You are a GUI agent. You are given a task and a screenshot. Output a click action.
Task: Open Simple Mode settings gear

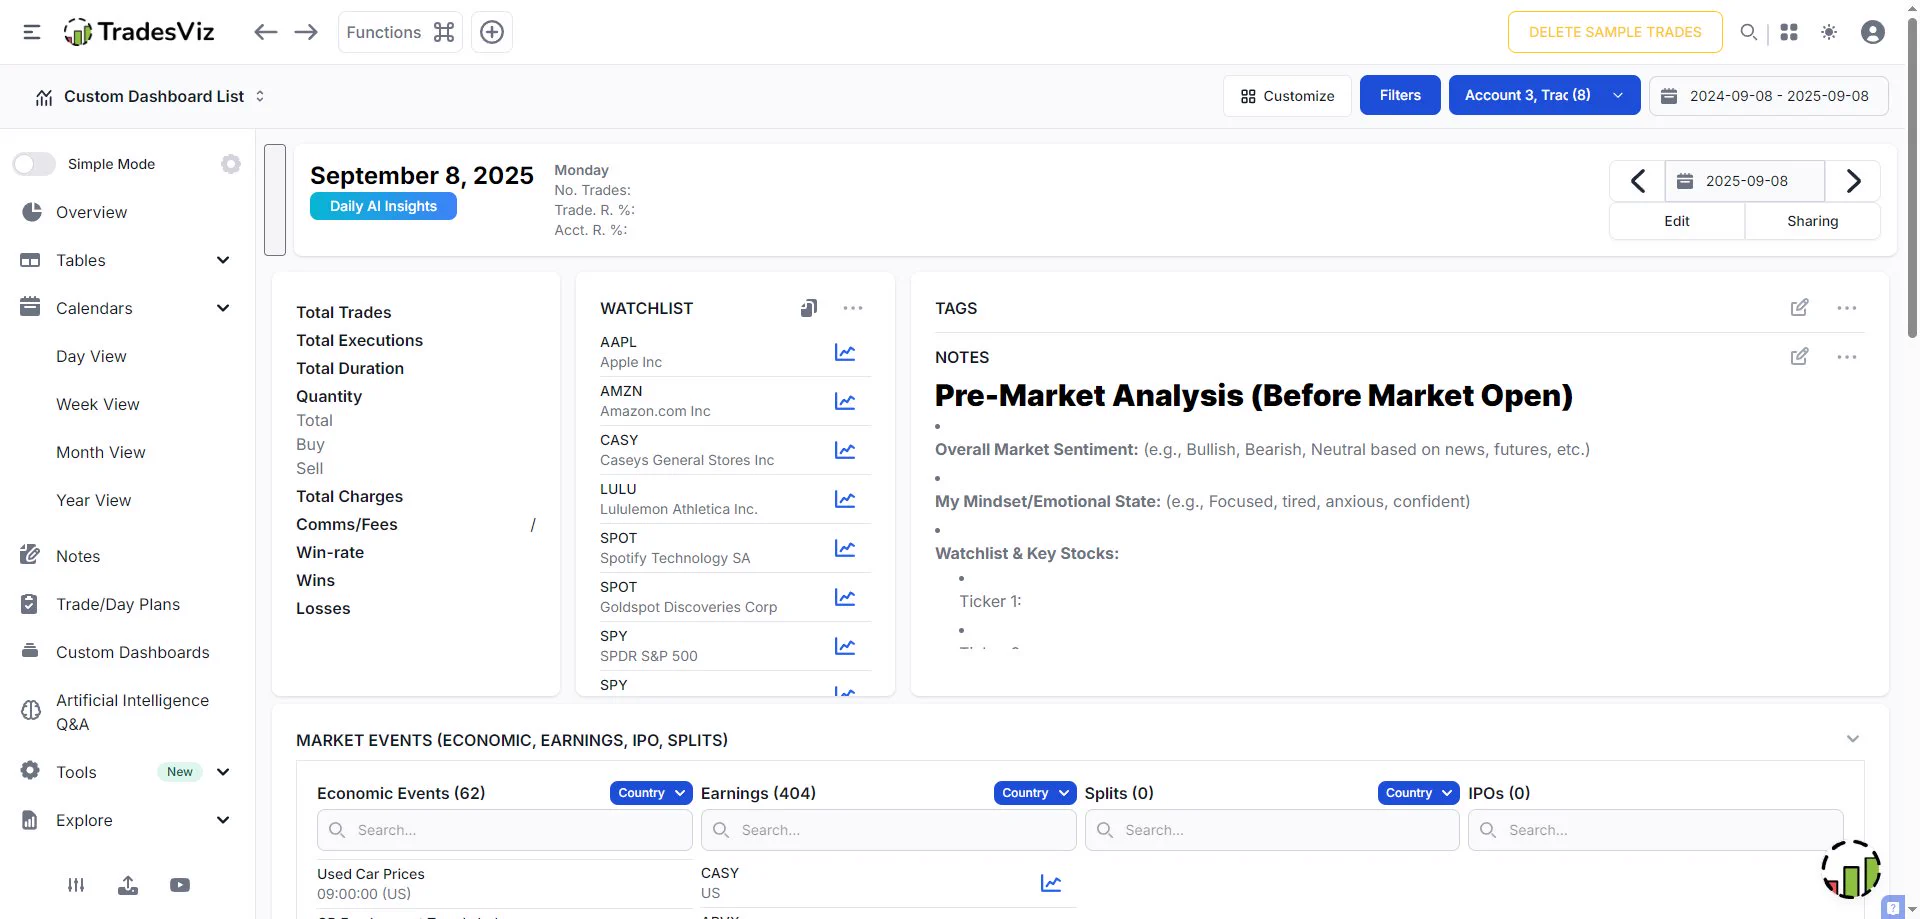pyautogui.click(x=231, y=164)
